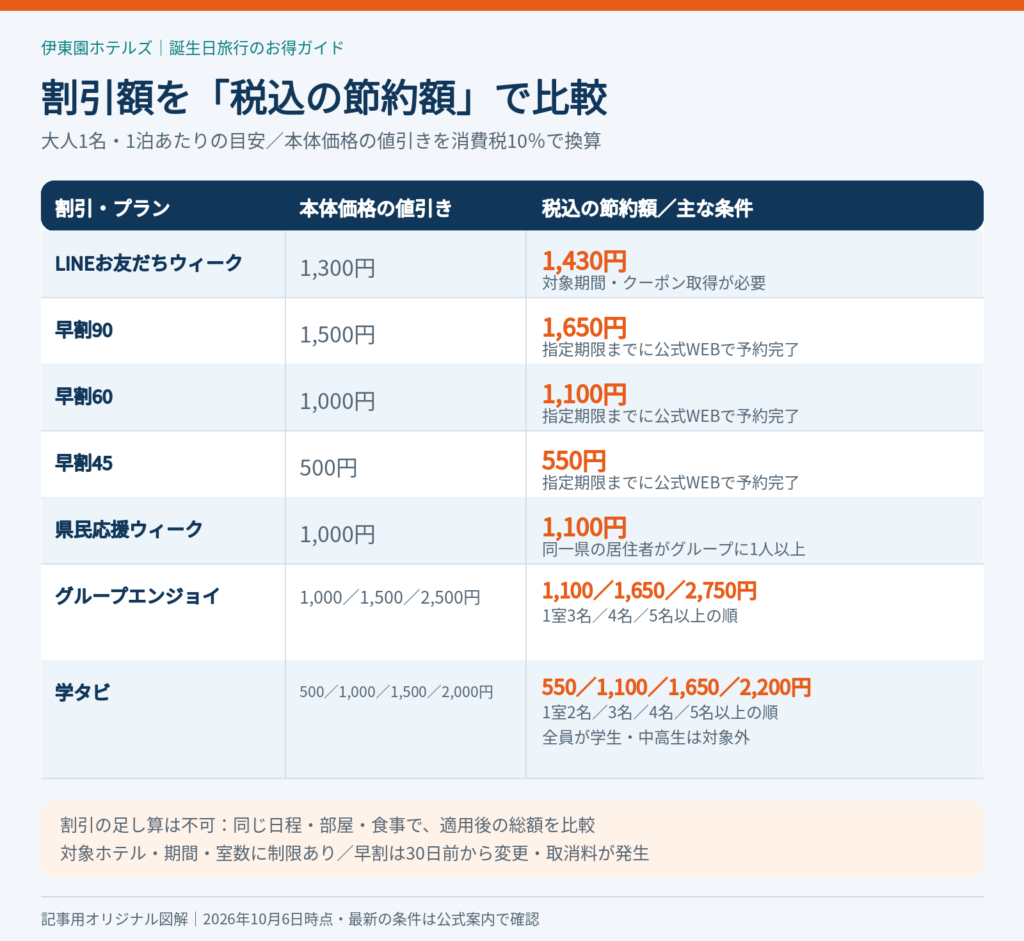Click the cell 1,000/1,500/2,500円
Image resolution: width=1024 pixels, height=941 pixels.
tap(390, 598)
